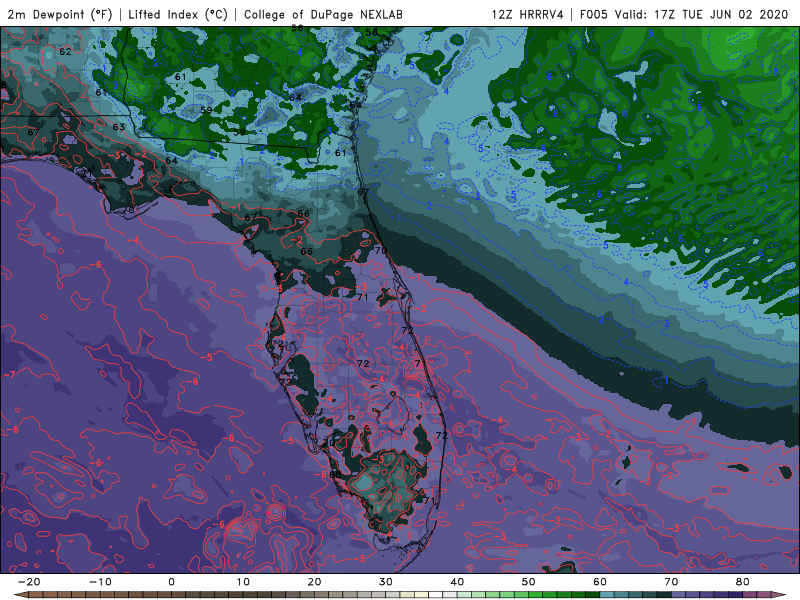Click the '12Z HRRRV4' model run text
This screenshot has height=600, width=800.
point(528,14)
